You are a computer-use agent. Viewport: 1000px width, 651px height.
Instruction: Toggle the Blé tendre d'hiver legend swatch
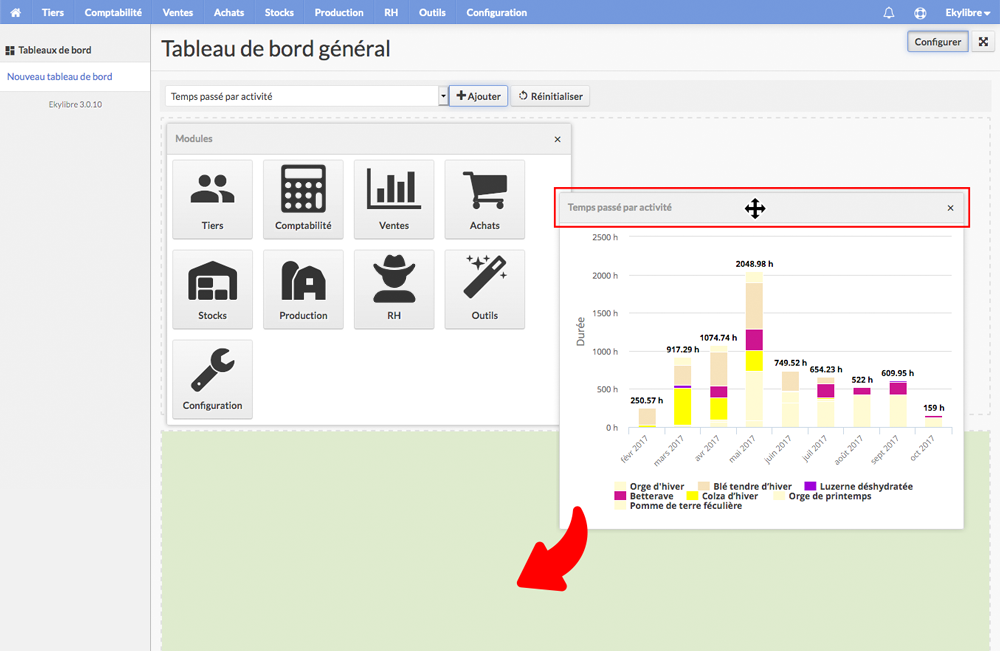[x=703, y=486]
